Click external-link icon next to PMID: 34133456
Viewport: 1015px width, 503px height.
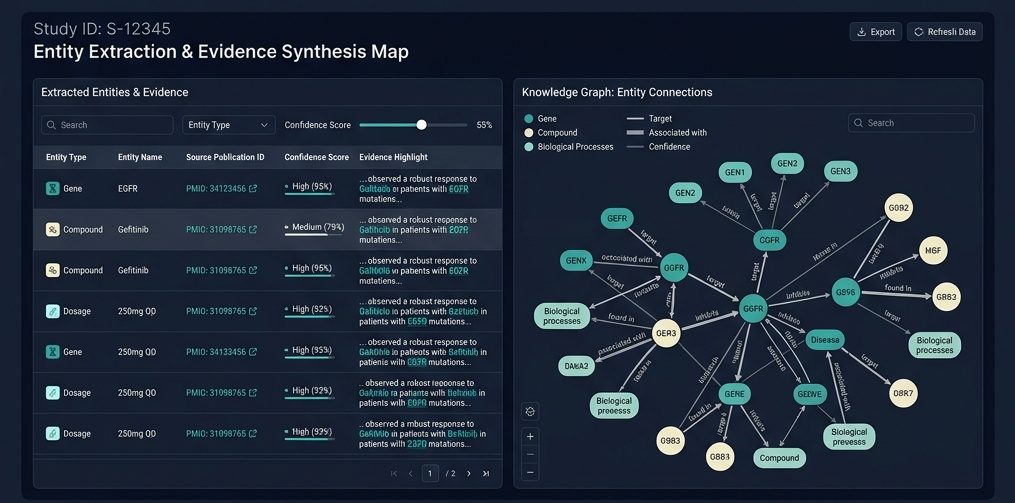pyautogui.click(x=253, y=352)
